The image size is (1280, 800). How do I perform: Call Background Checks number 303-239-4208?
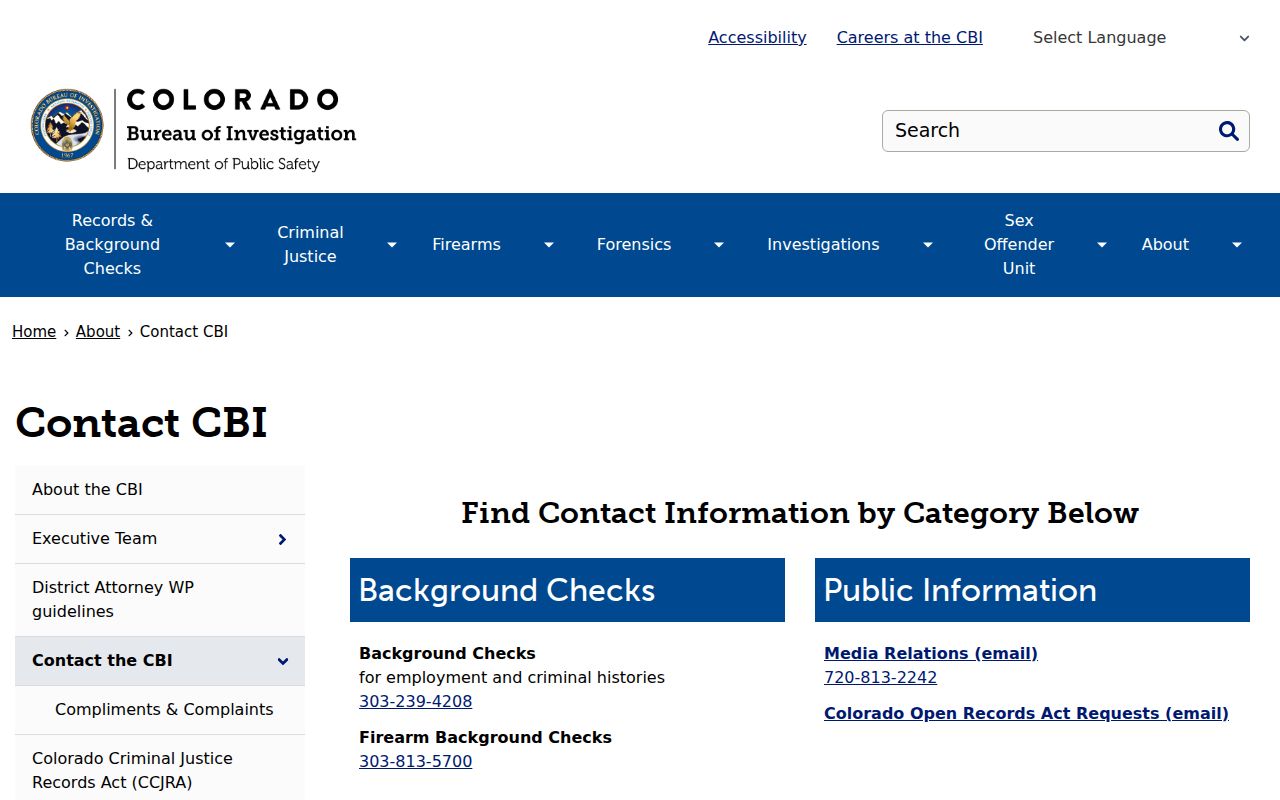(415, 702)
